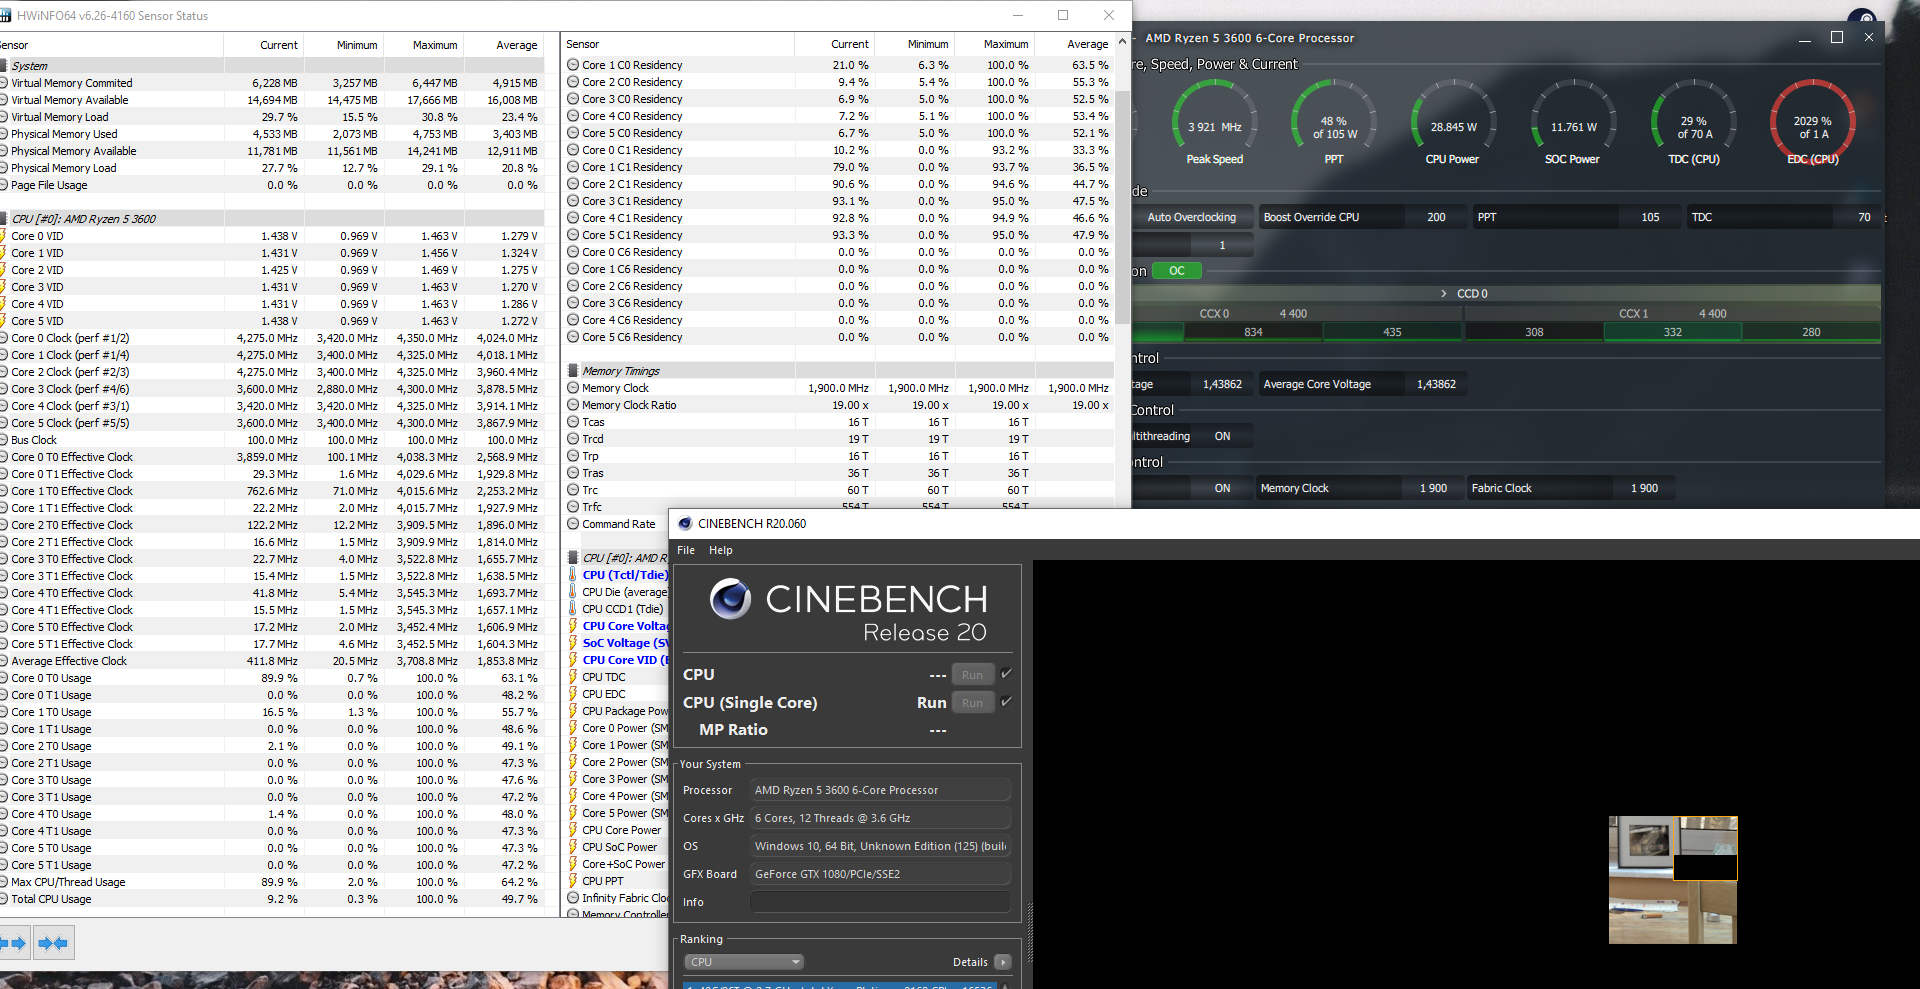This screenshot has width=1920, height=989.
Task: Toggle the CPU (Single Core) test checkbox
Action: click(1006, 702)
